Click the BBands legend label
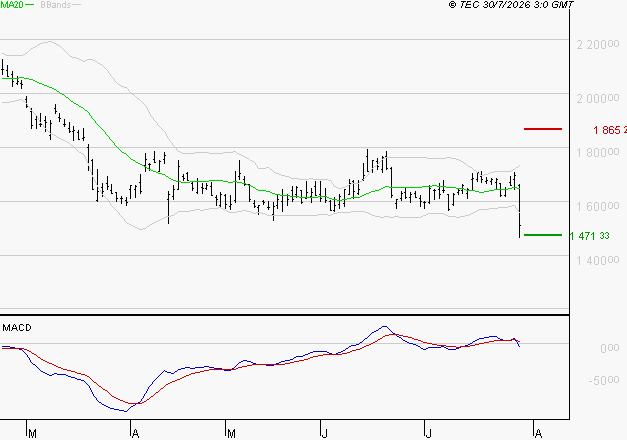 pyautogui.click(x=56, y=5)
